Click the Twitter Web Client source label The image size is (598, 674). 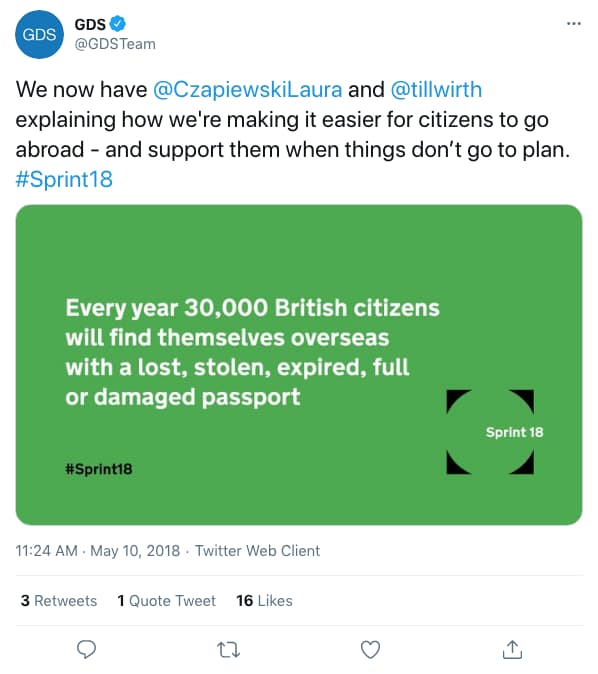click(x=258, y=551)
